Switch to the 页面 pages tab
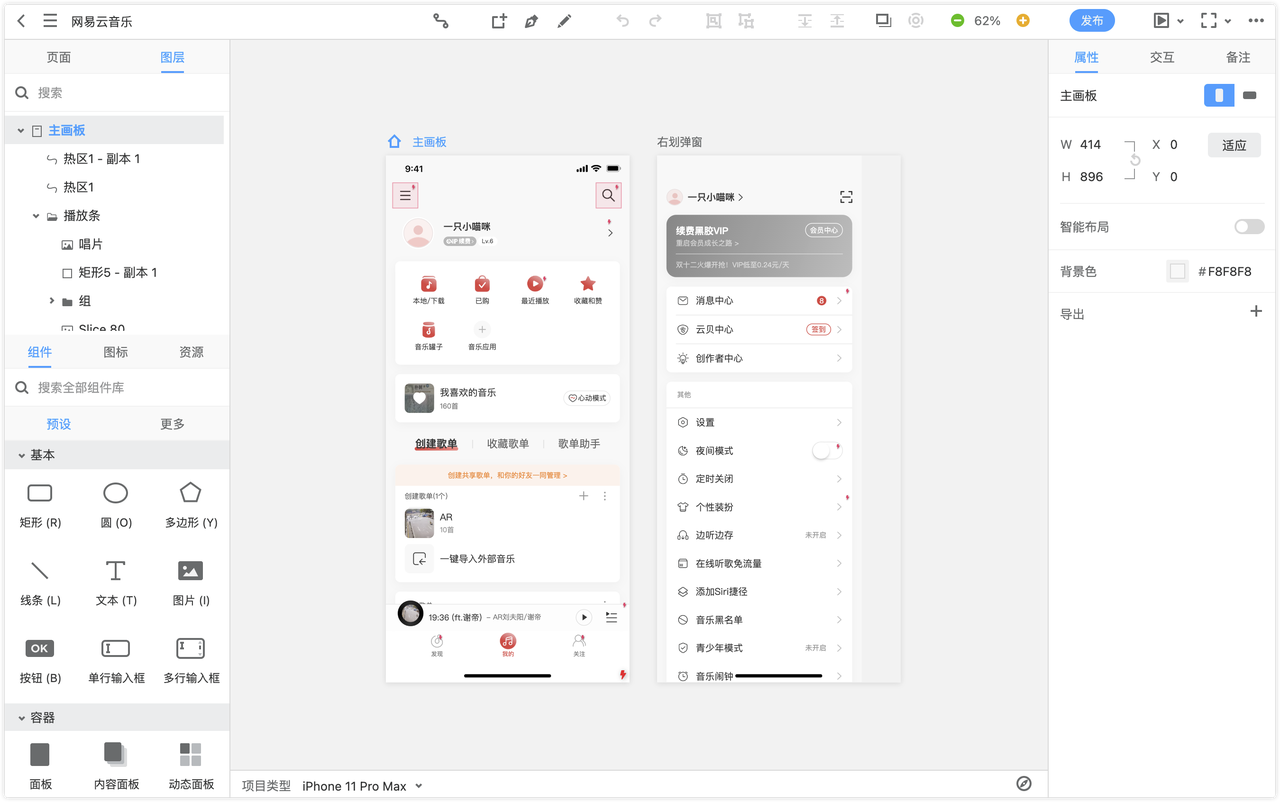The image size is (1280, 802). (59, 58)
